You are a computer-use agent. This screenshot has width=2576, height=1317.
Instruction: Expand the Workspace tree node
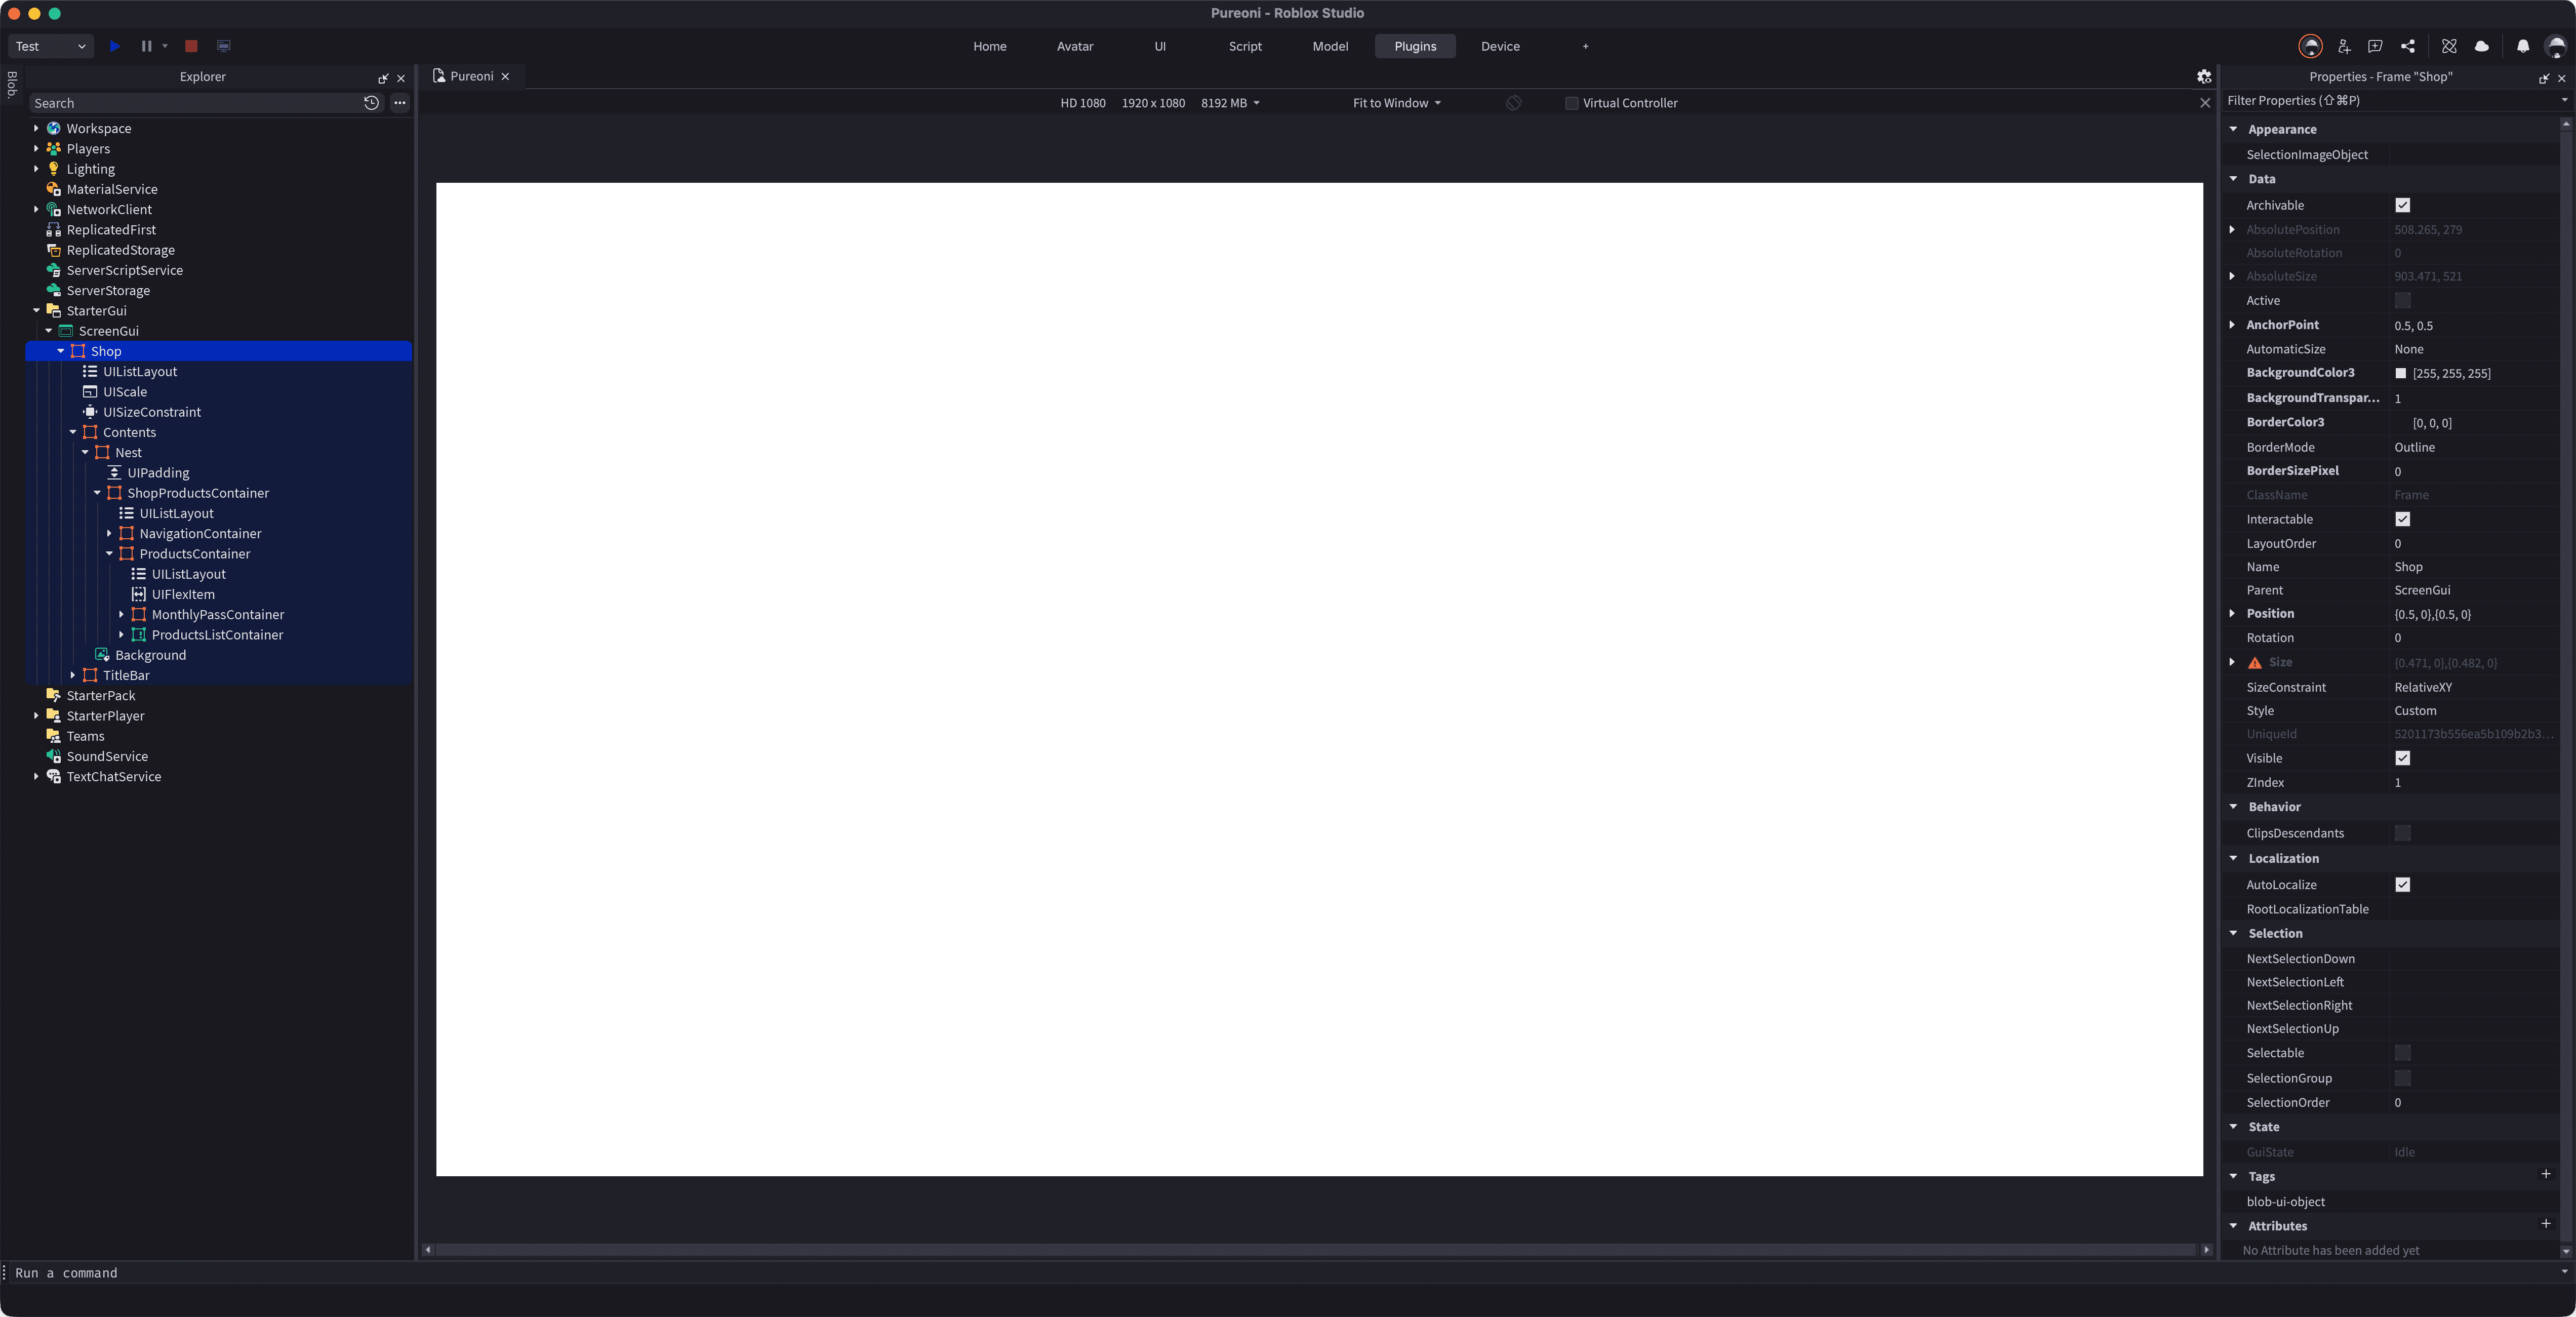[36, 128]
